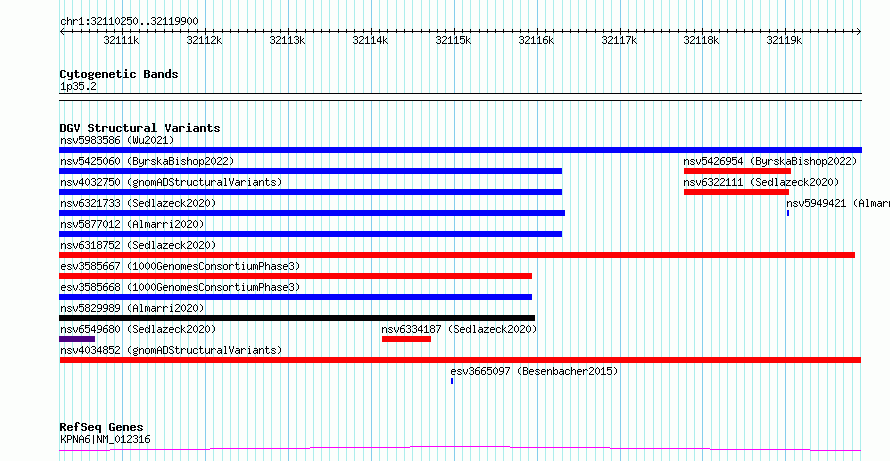Select the blue bar for nsv5983586

pyautogui.click(x=460, y=150)
